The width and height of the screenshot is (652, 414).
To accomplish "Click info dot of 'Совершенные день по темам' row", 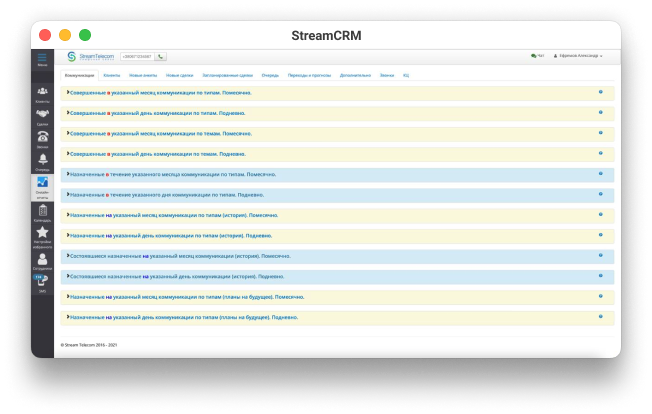I will pyautogui.click(x=600, y=153).
